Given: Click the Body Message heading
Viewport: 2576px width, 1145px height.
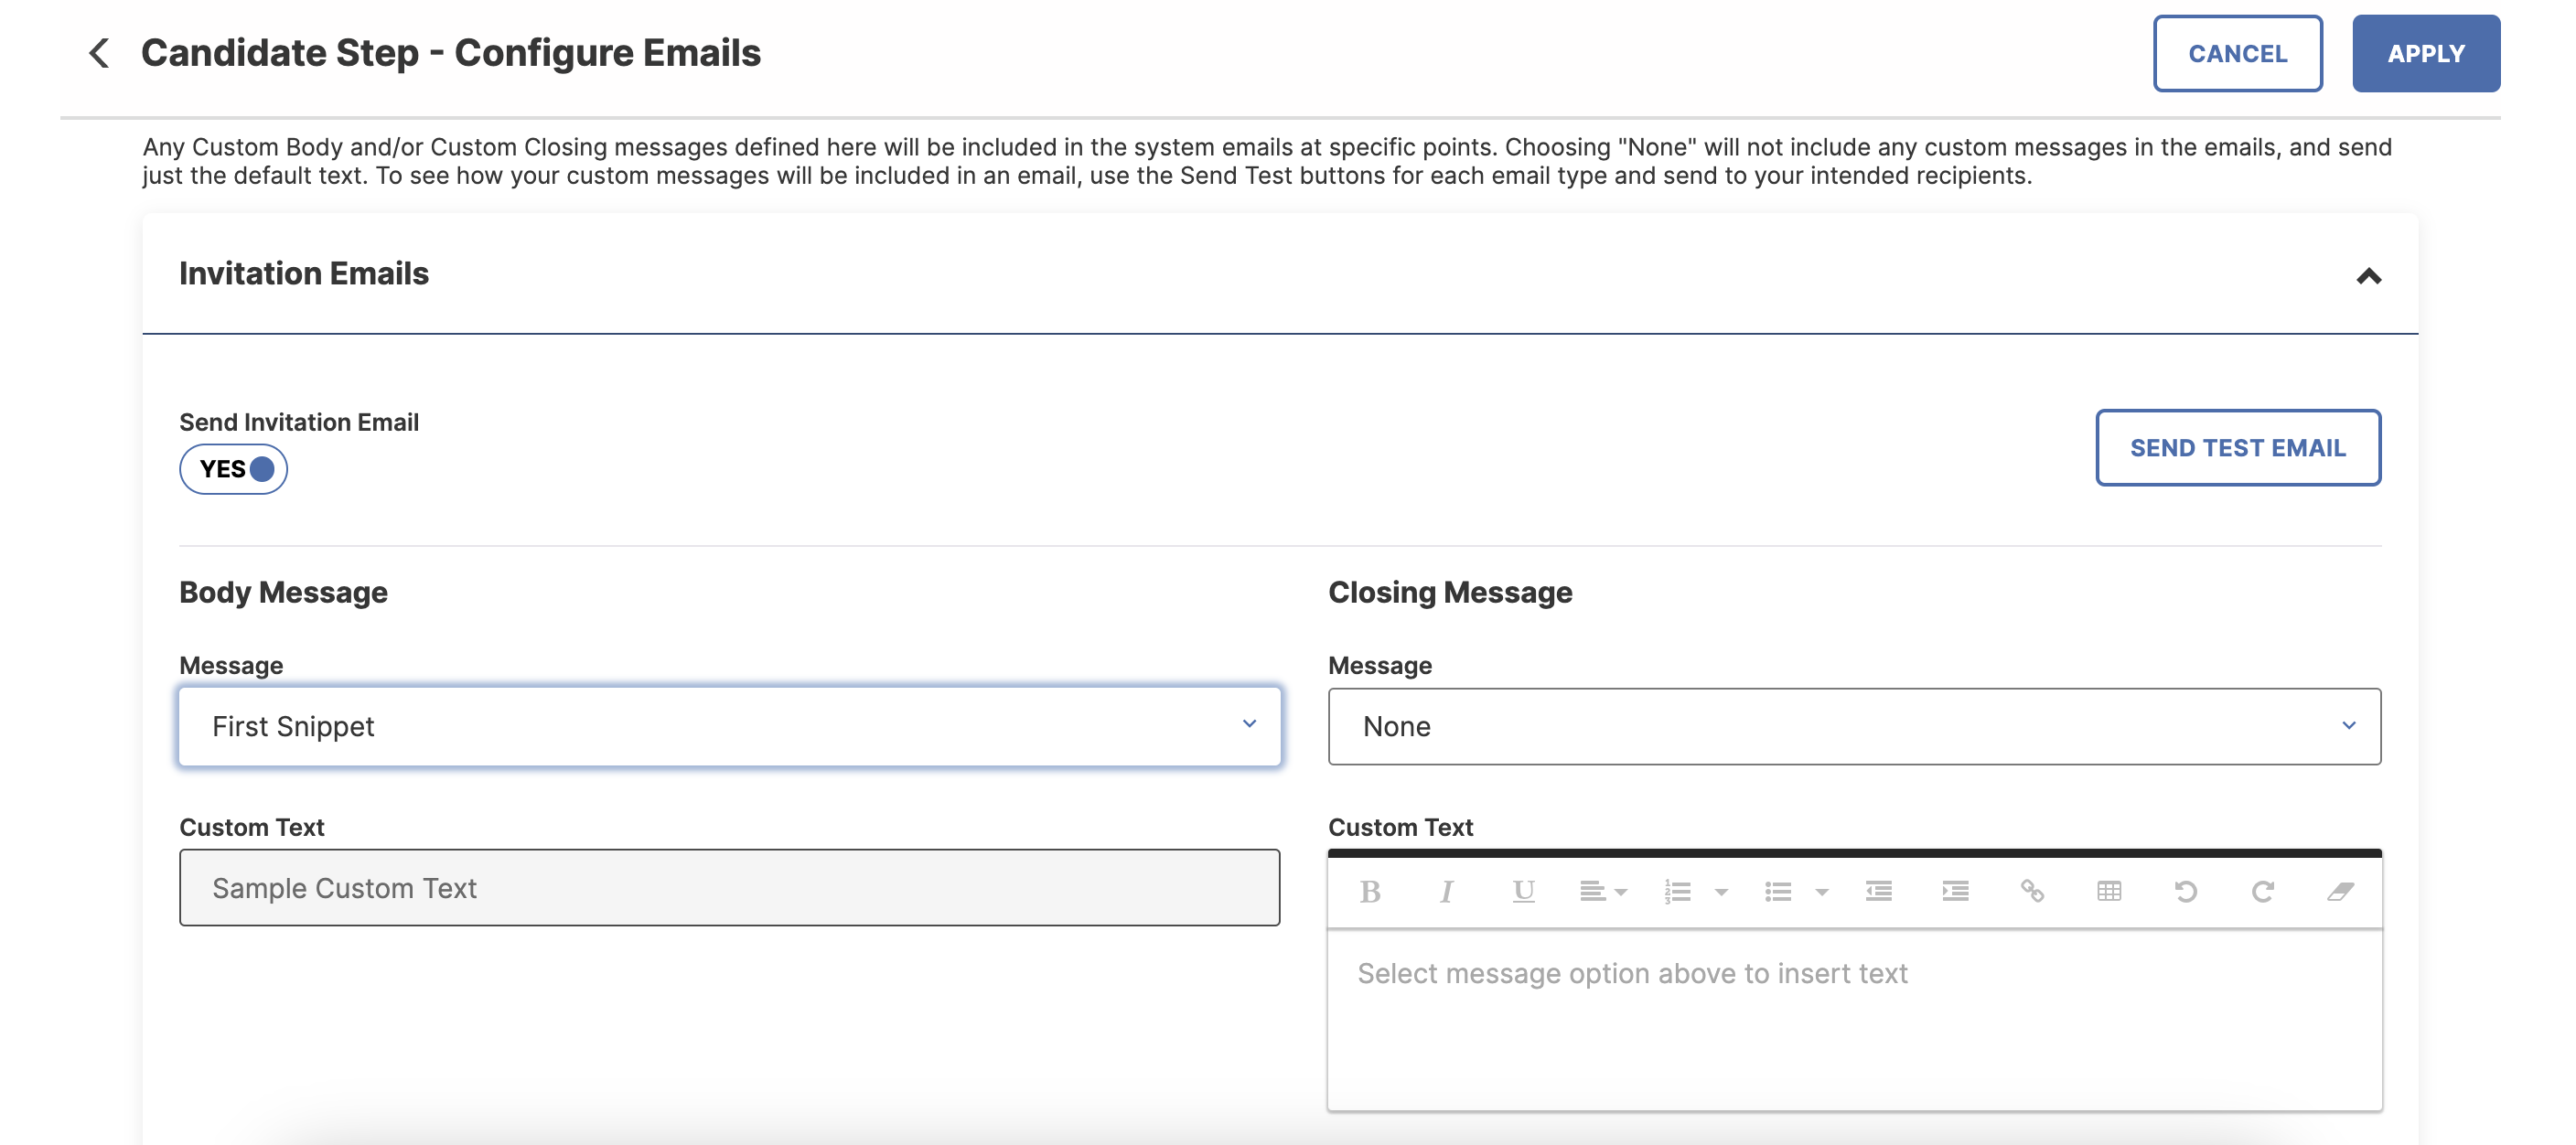Looking at the screenshot, I should pyautogui.click(x=283, y=592).
